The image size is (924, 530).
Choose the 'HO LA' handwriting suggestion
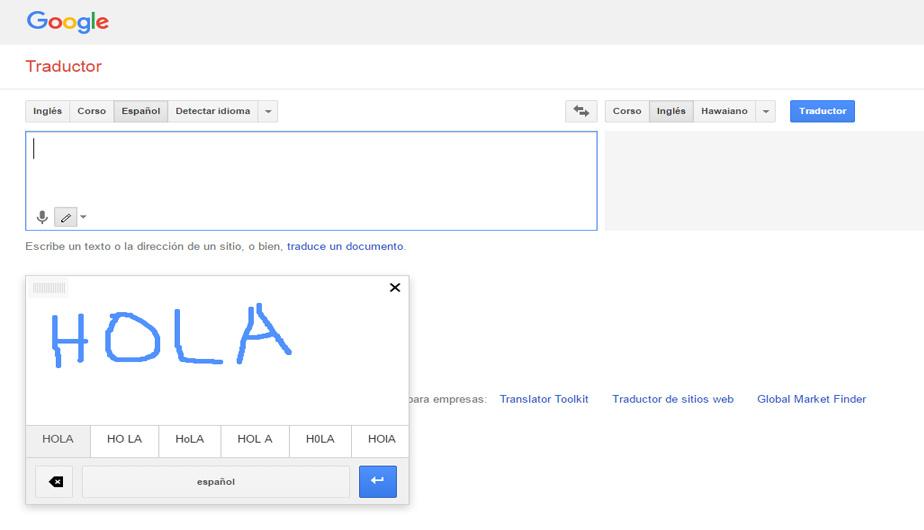coord(124,439)
